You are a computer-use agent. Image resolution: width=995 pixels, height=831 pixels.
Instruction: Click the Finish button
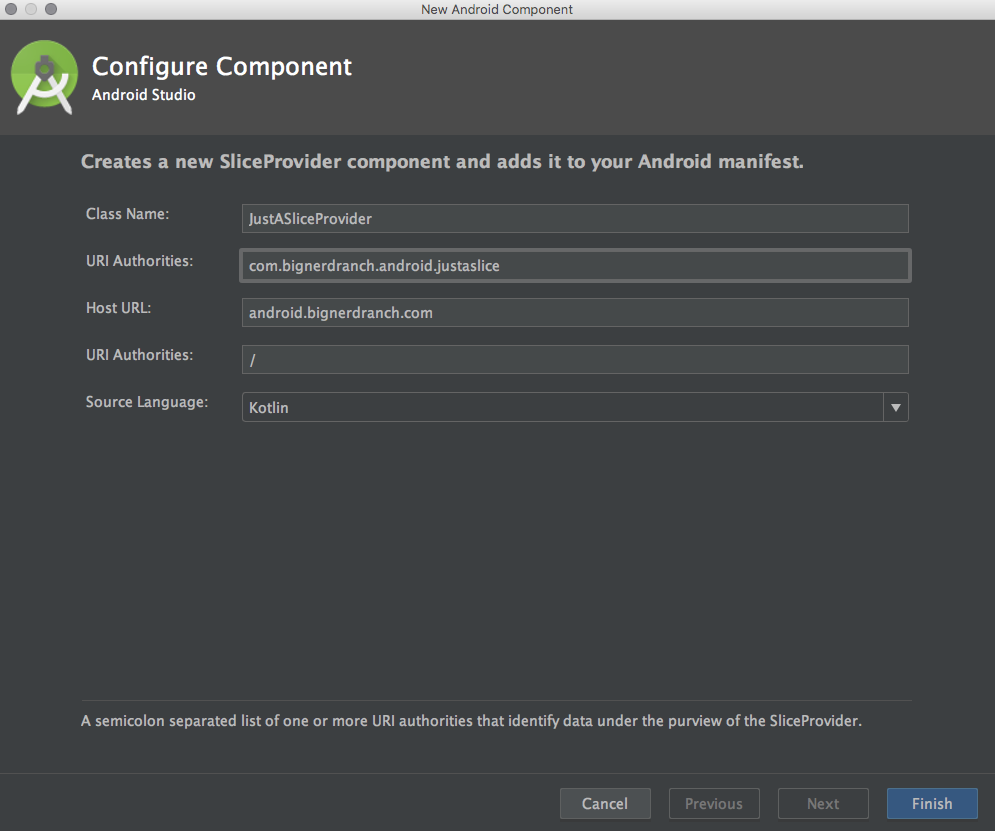pos(932,804)
